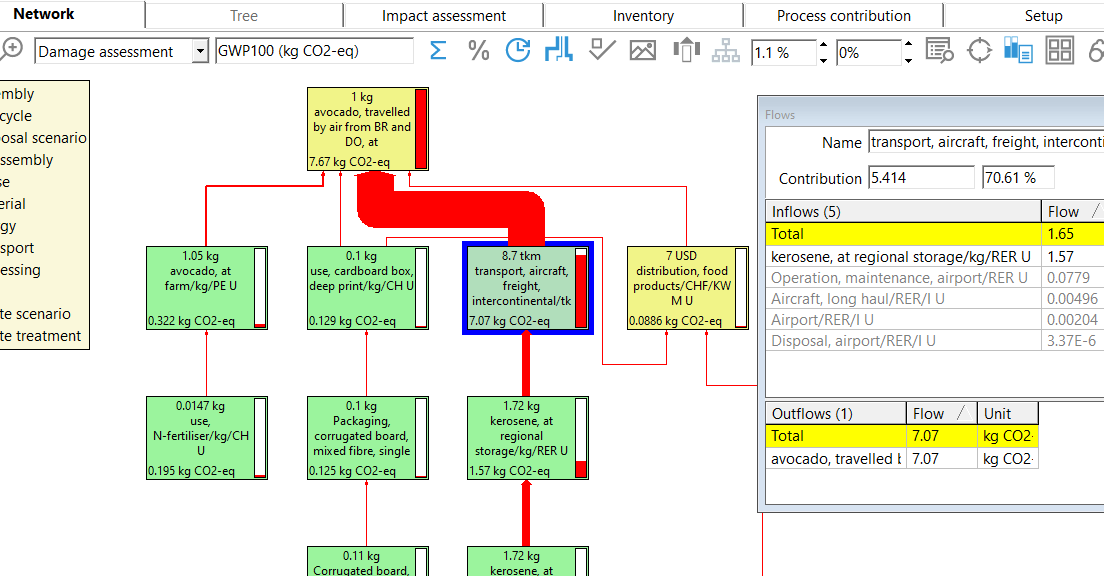Select Aircraft, long haul row
This screenshot has width=1104, height=576.
[x=934, y=299]
